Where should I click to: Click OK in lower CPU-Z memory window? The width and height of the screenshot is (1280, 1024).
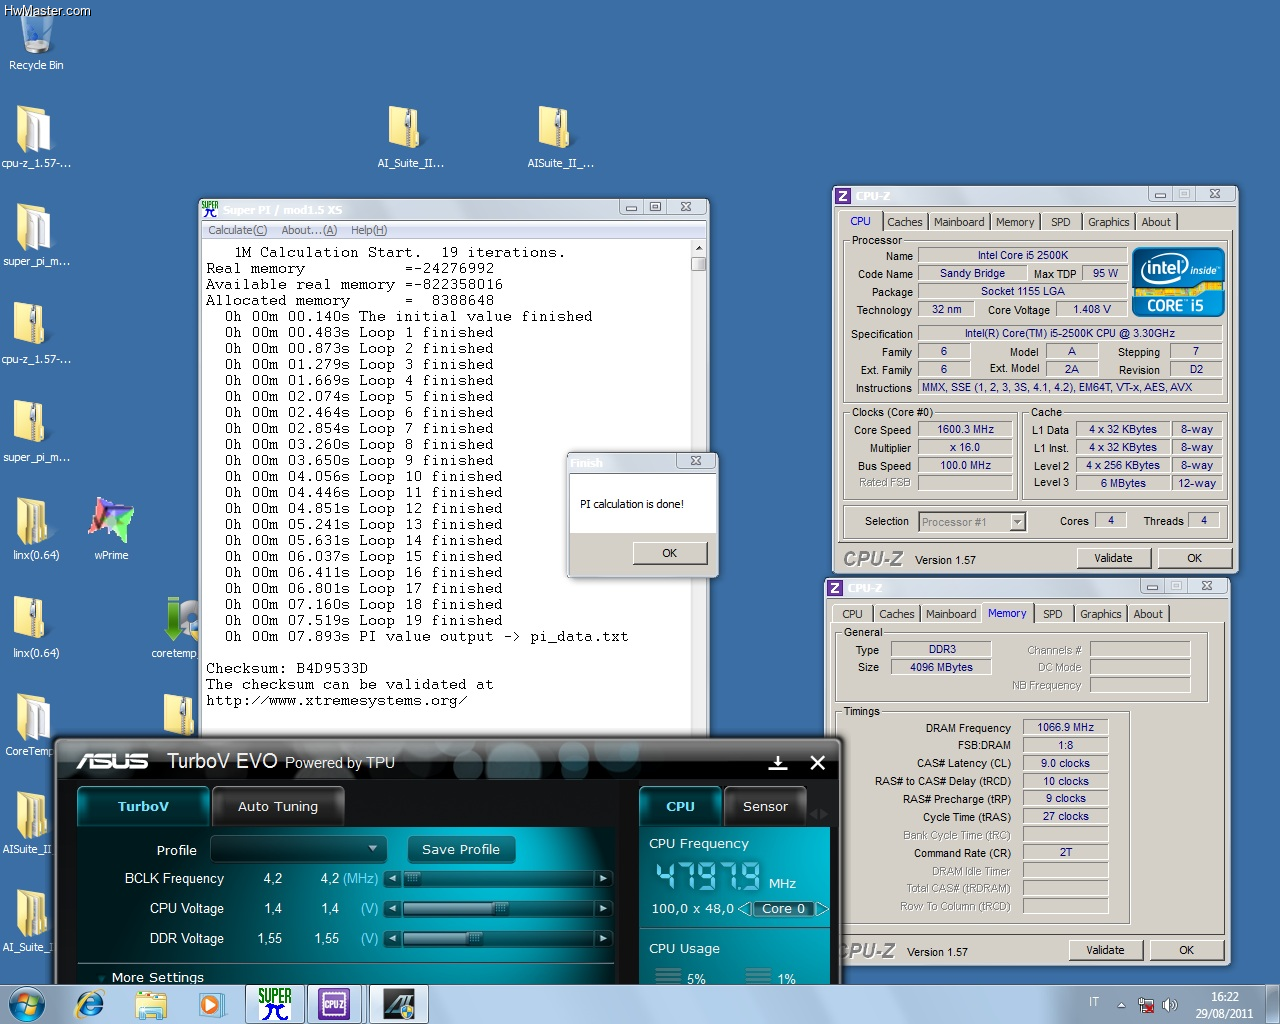click(x=1186, y=950)
